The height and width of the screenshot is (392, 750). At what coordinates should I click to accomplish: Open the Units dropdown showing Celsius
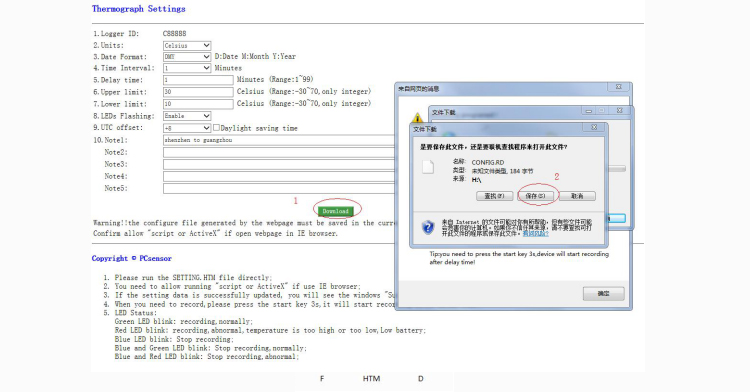187,45
